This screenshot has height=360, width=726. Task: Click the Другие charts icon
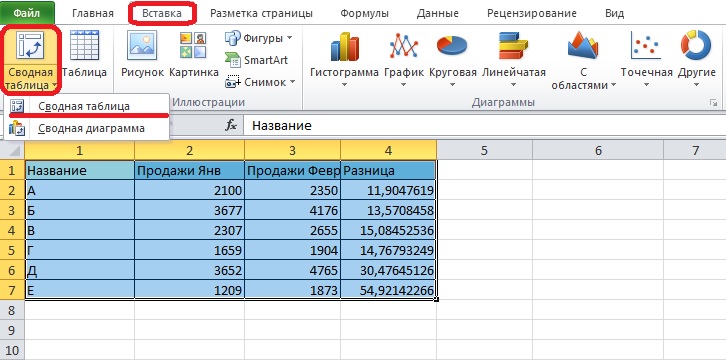pos(696,45)
